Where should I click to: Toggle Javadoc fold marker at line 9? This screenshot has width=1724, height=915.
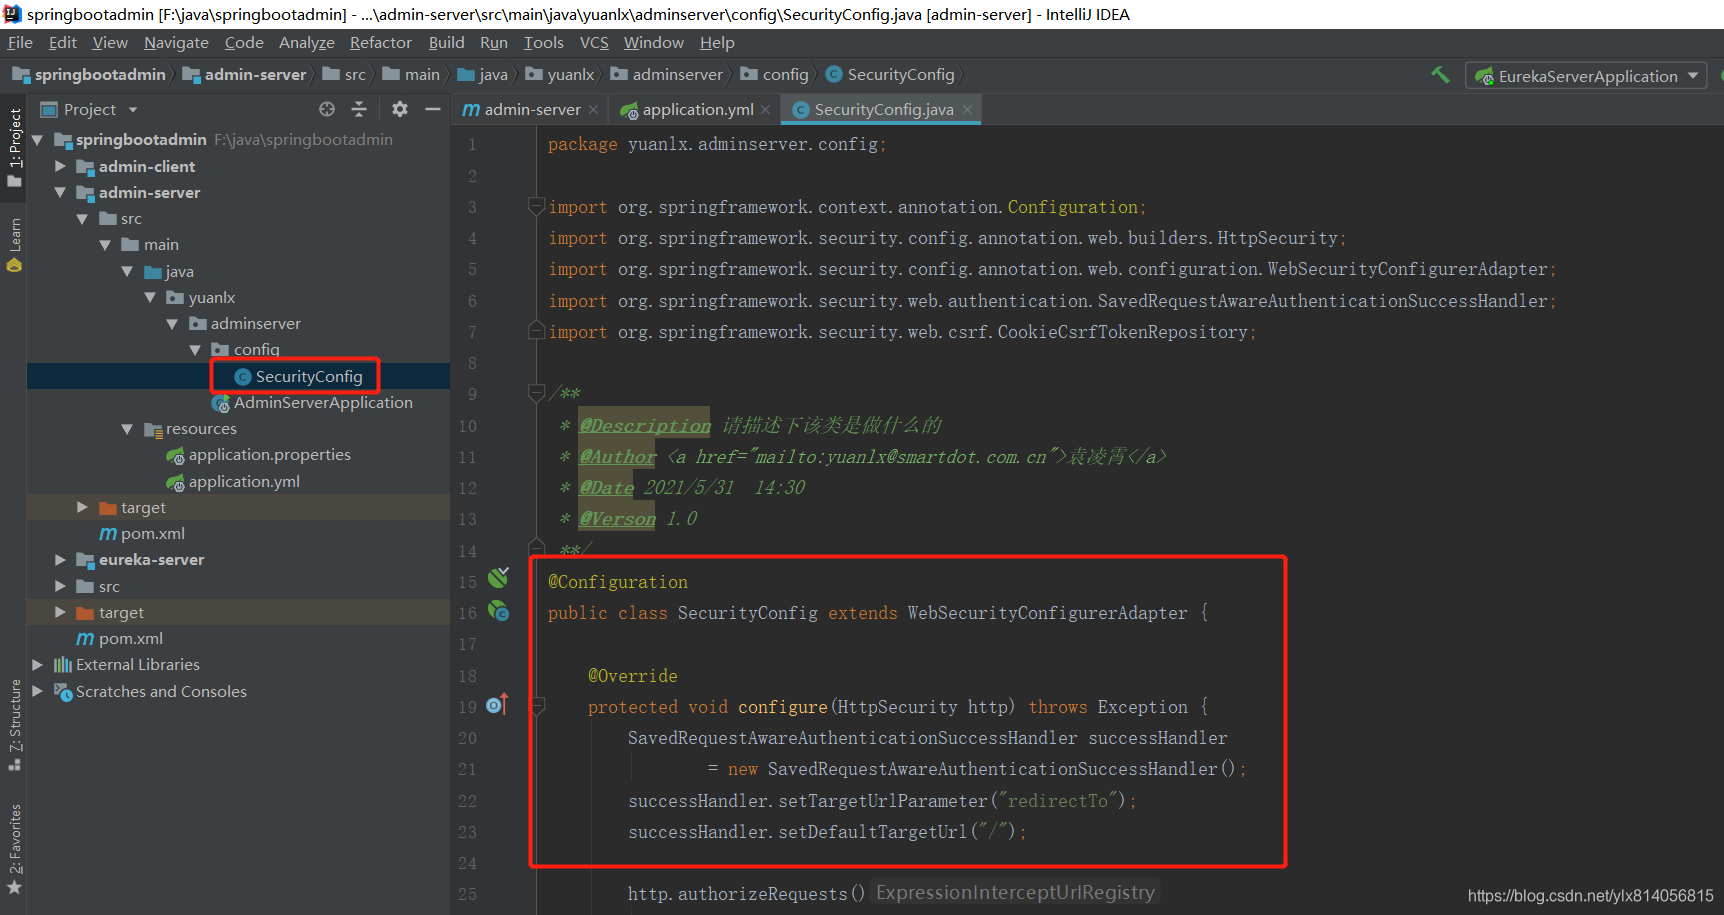[536, 393]
